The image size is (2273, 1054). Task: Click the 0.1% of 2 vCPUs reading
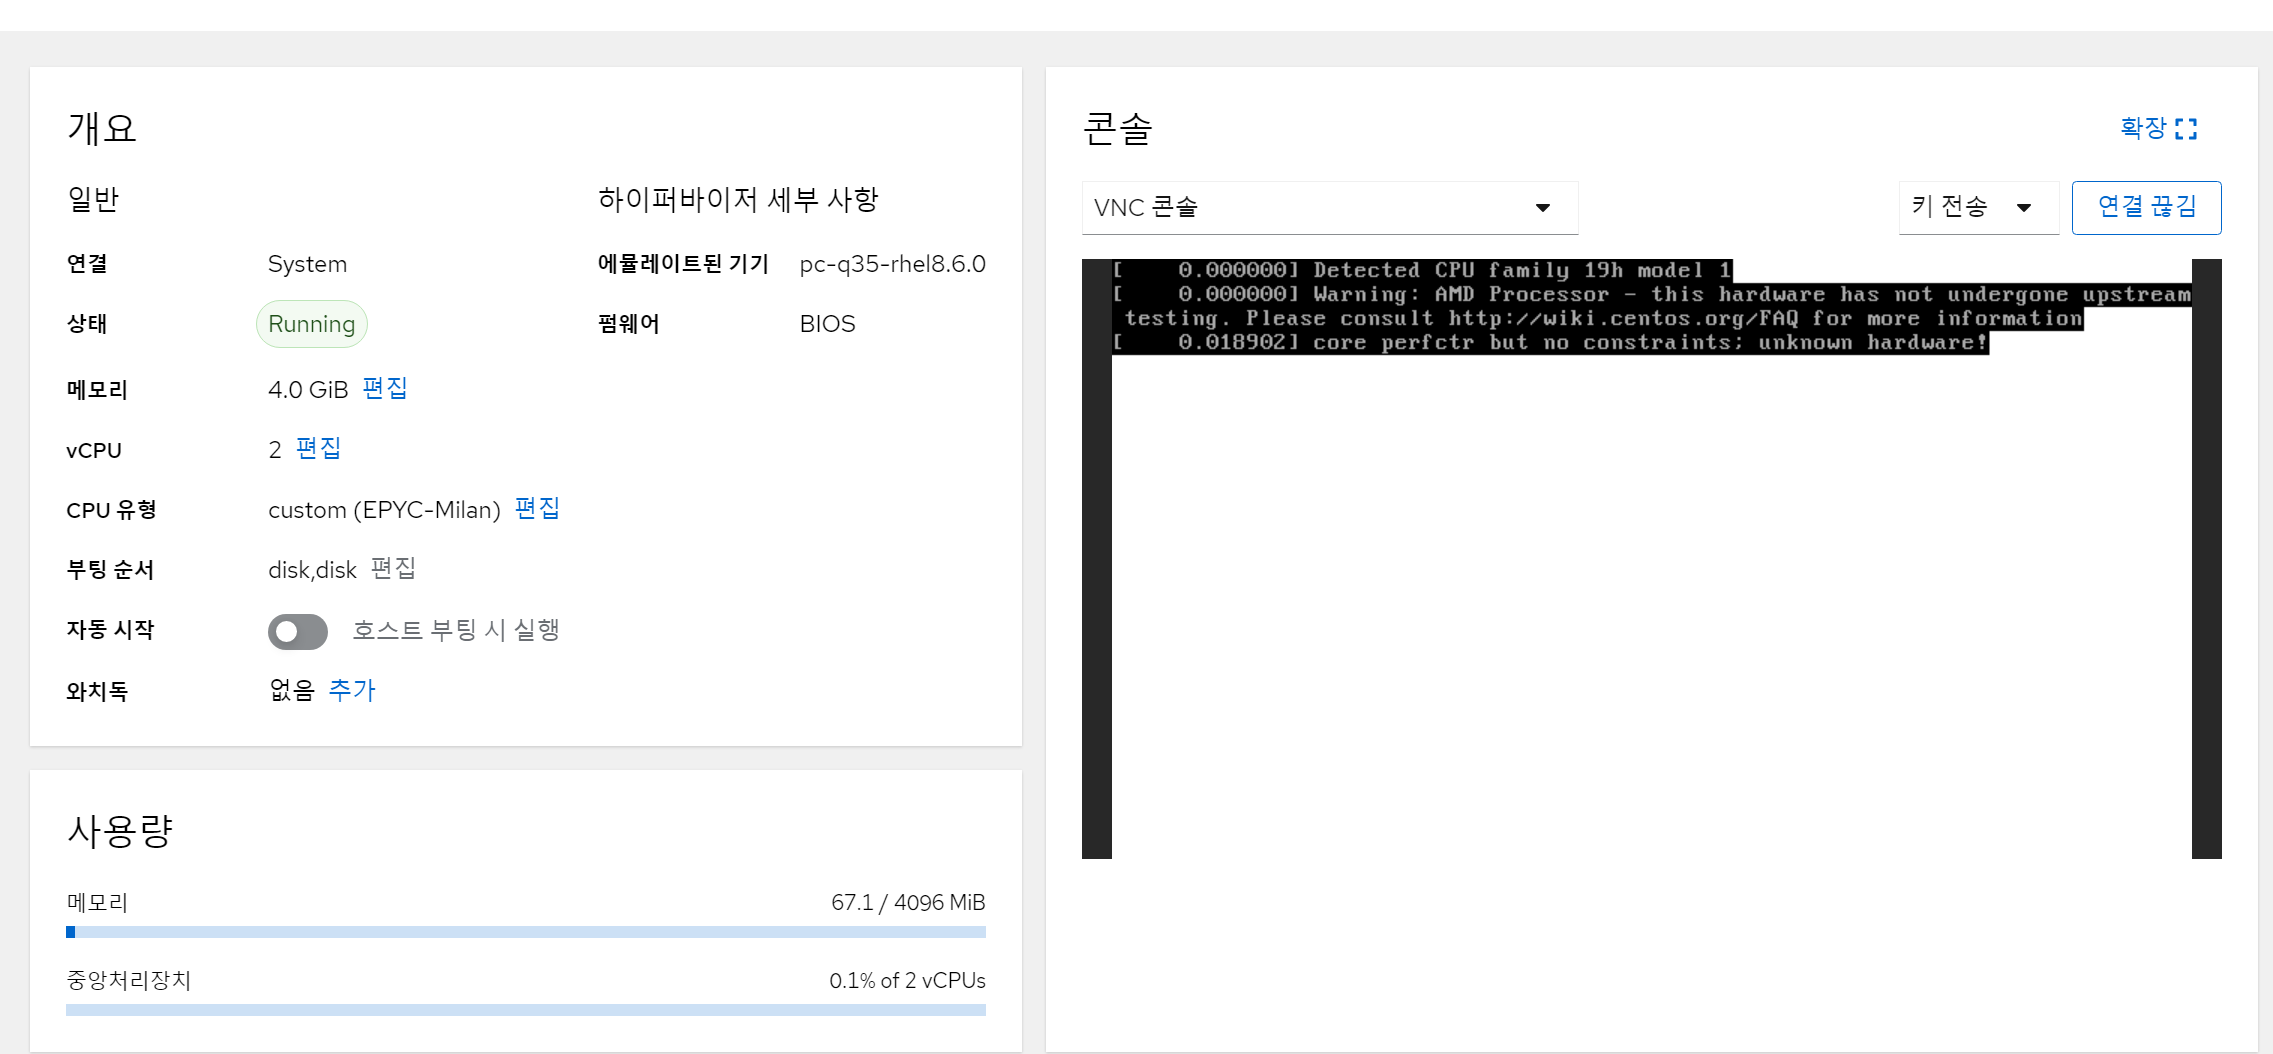[907, 981]
